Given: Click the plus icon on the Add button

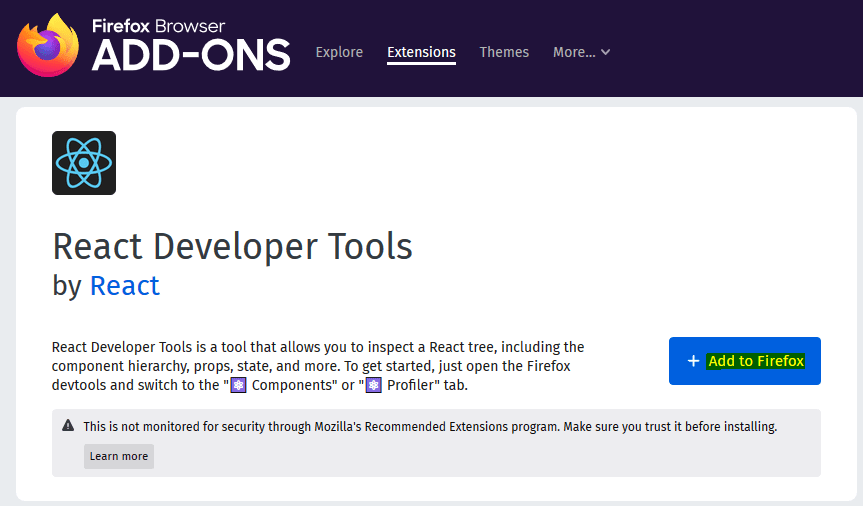Looking at the screenshot, I should 693,361.
